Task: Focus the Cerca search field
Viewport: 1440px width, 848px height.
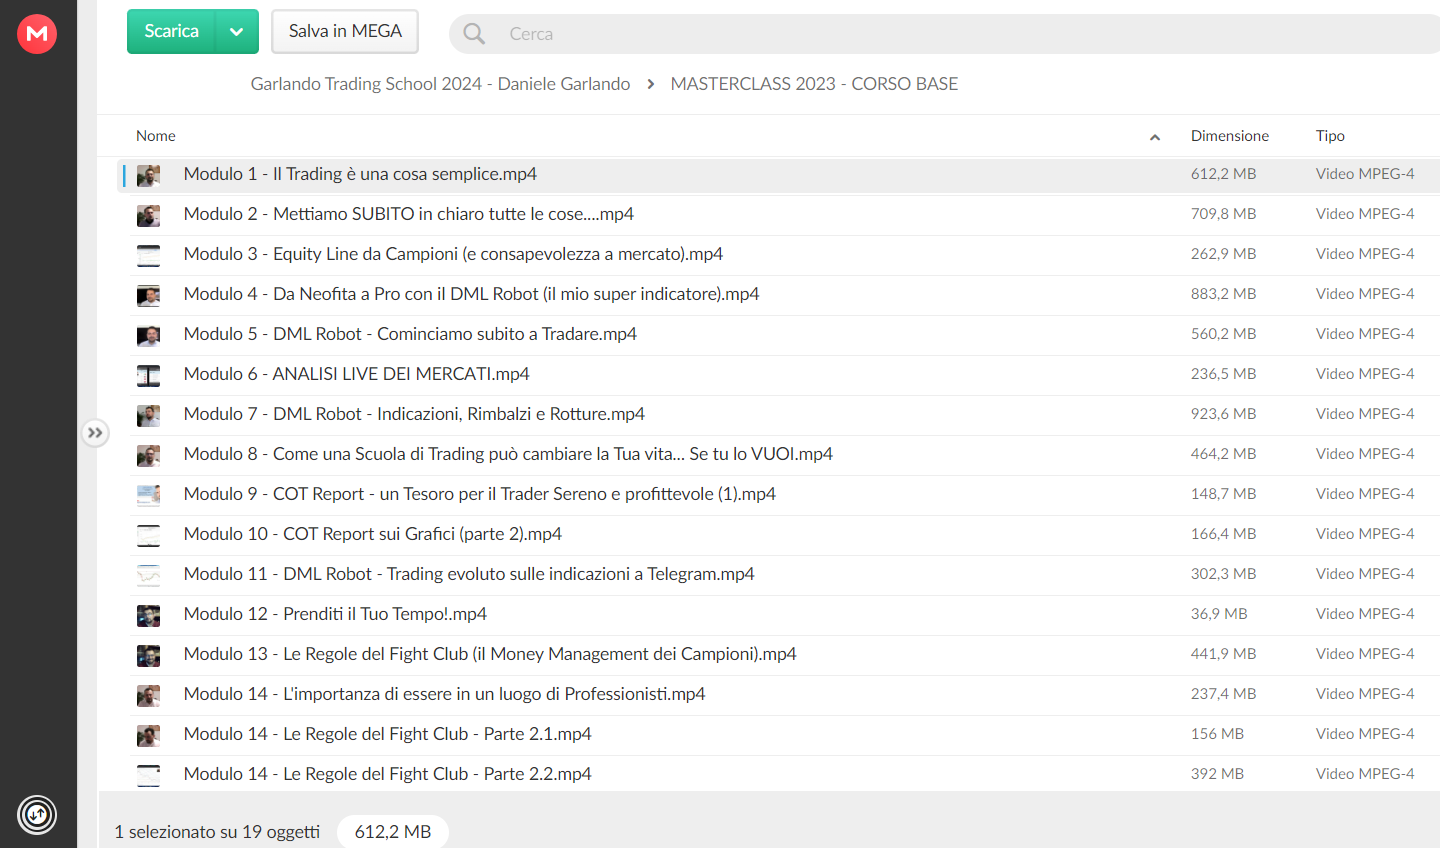Action: (960, 34)
